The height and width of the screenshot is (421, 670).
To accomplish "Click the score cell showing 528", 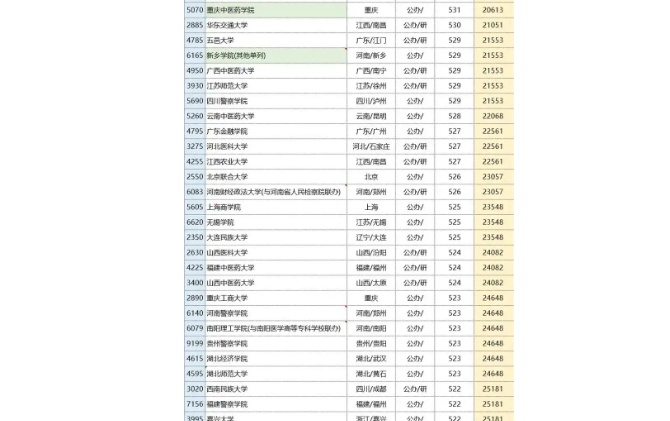I will point(455,116).
